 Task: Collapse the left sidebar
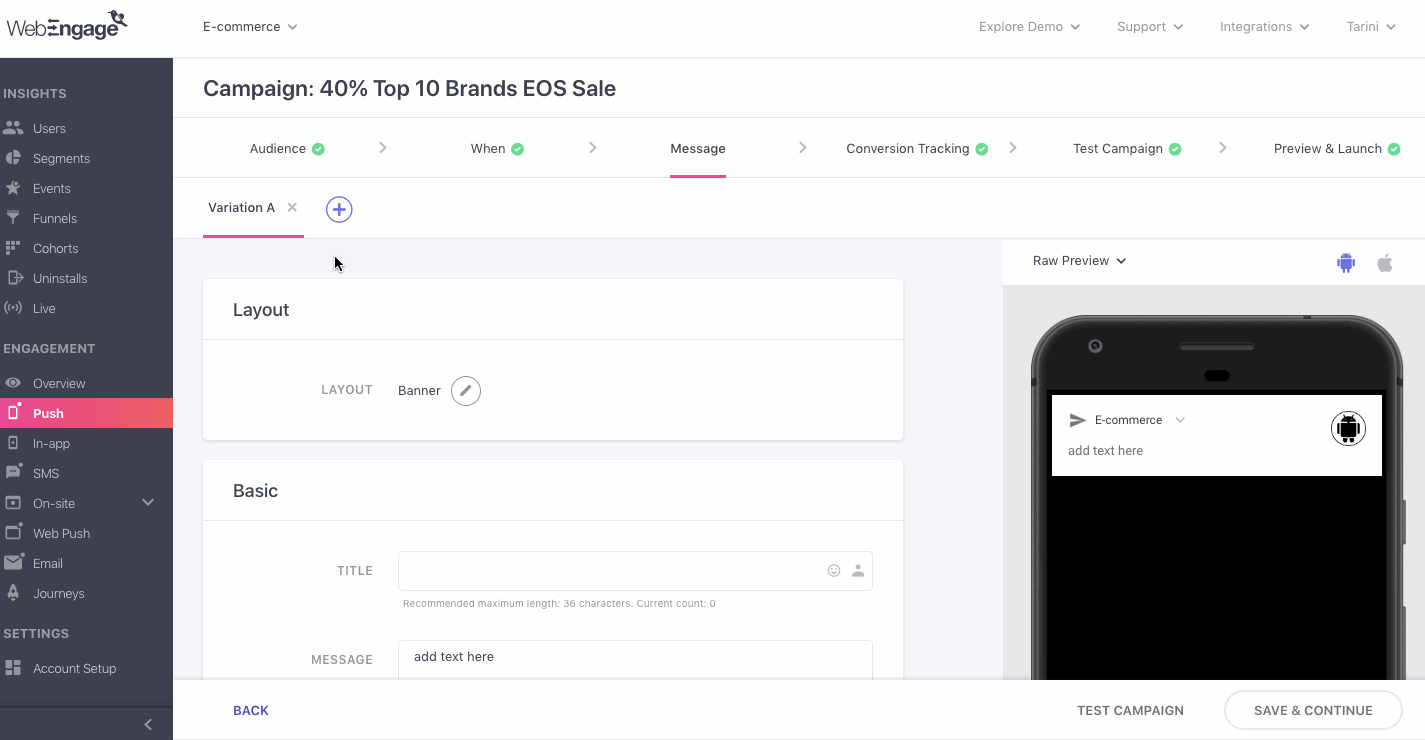click(x=148, y=725)
